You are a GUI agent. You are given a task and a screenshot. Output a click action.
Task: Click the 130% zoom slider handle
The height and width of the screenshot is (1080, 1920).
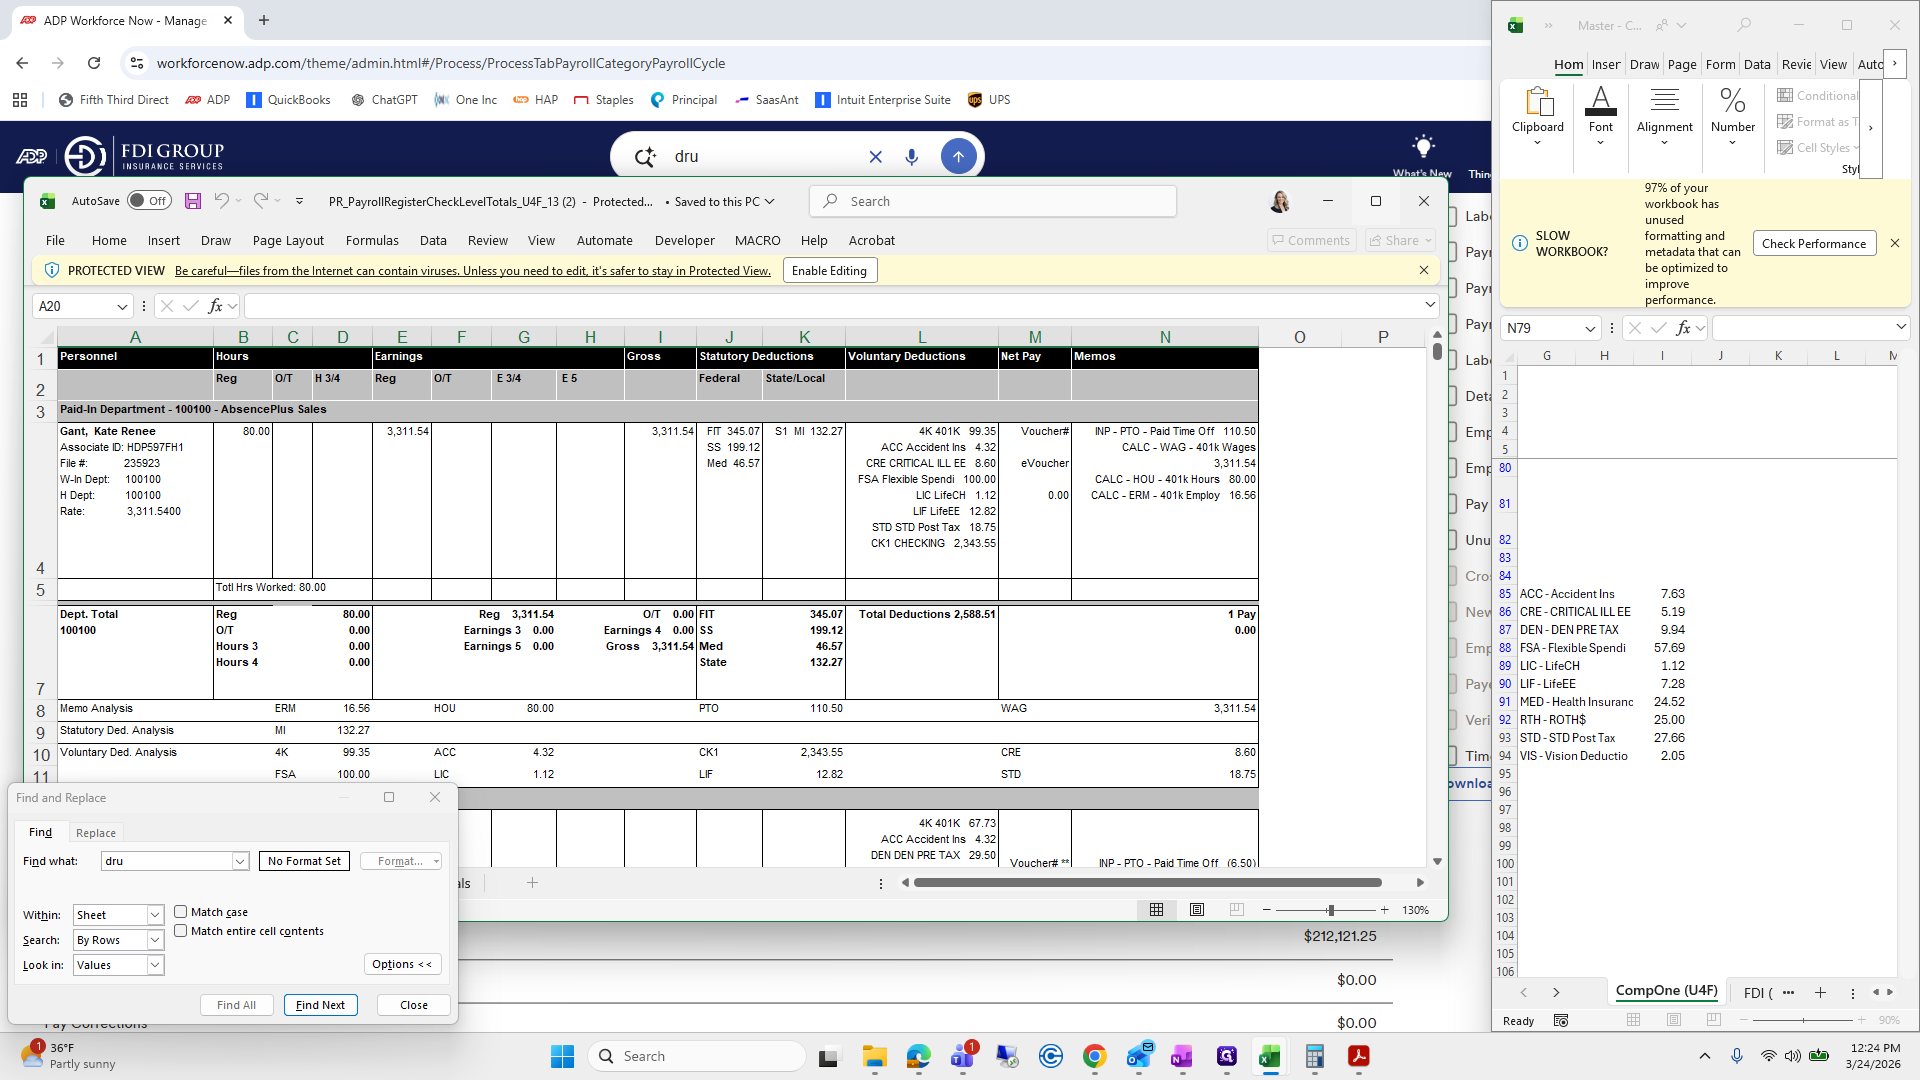click(x=1330, y=910)
